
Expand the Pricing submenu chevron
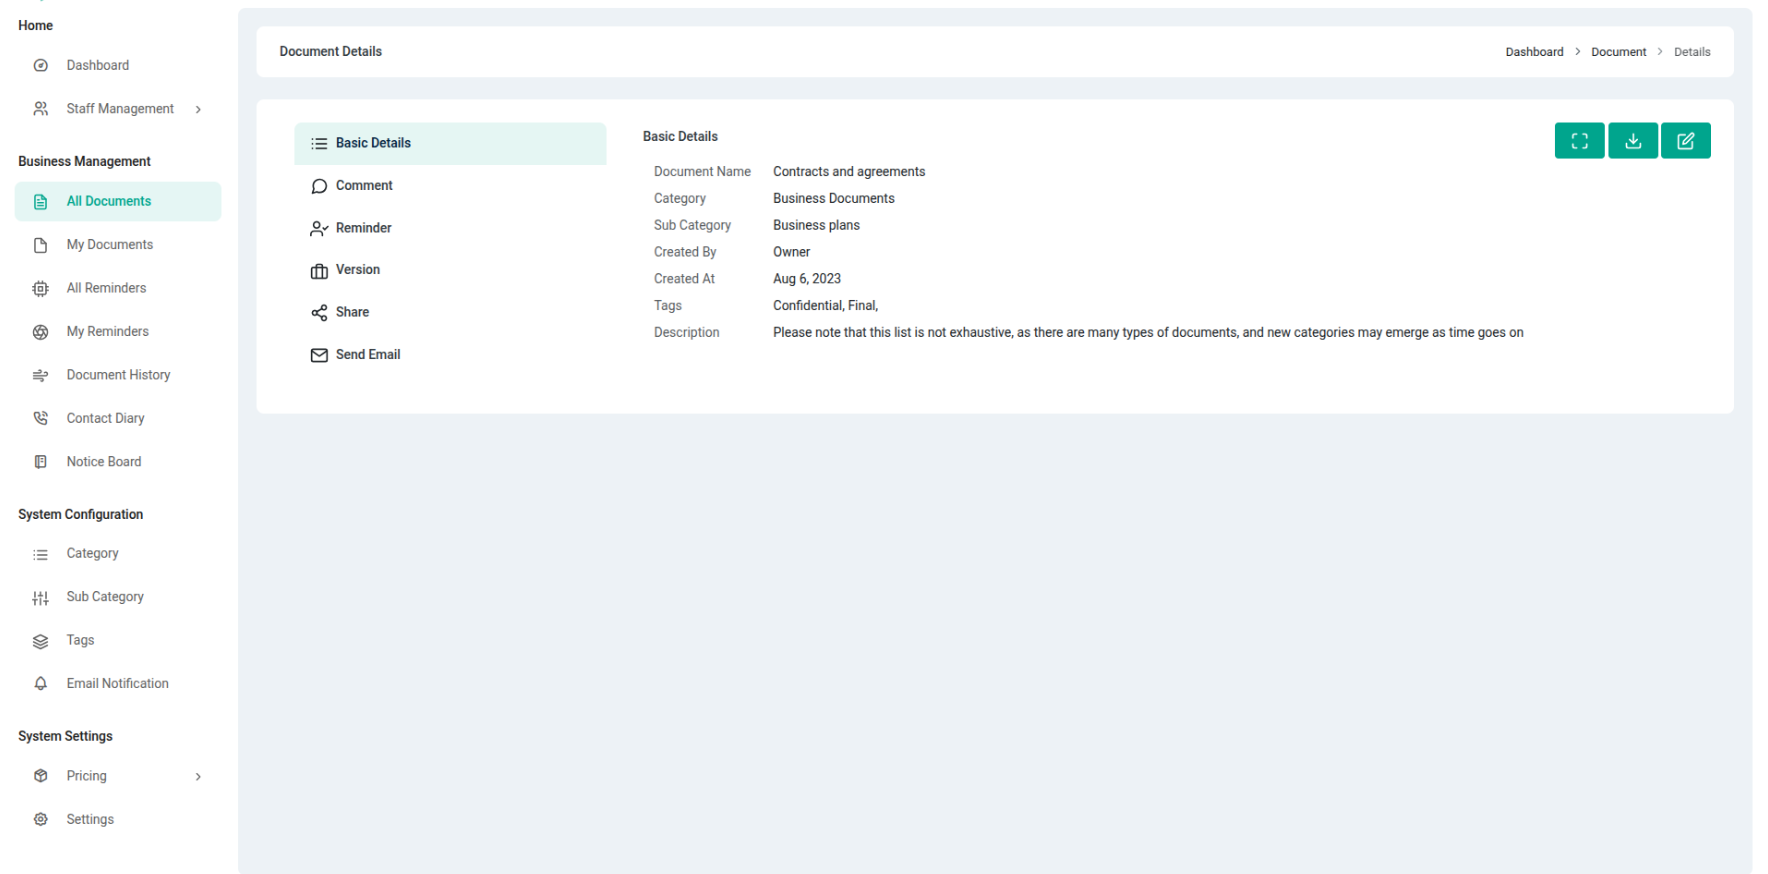198,776
